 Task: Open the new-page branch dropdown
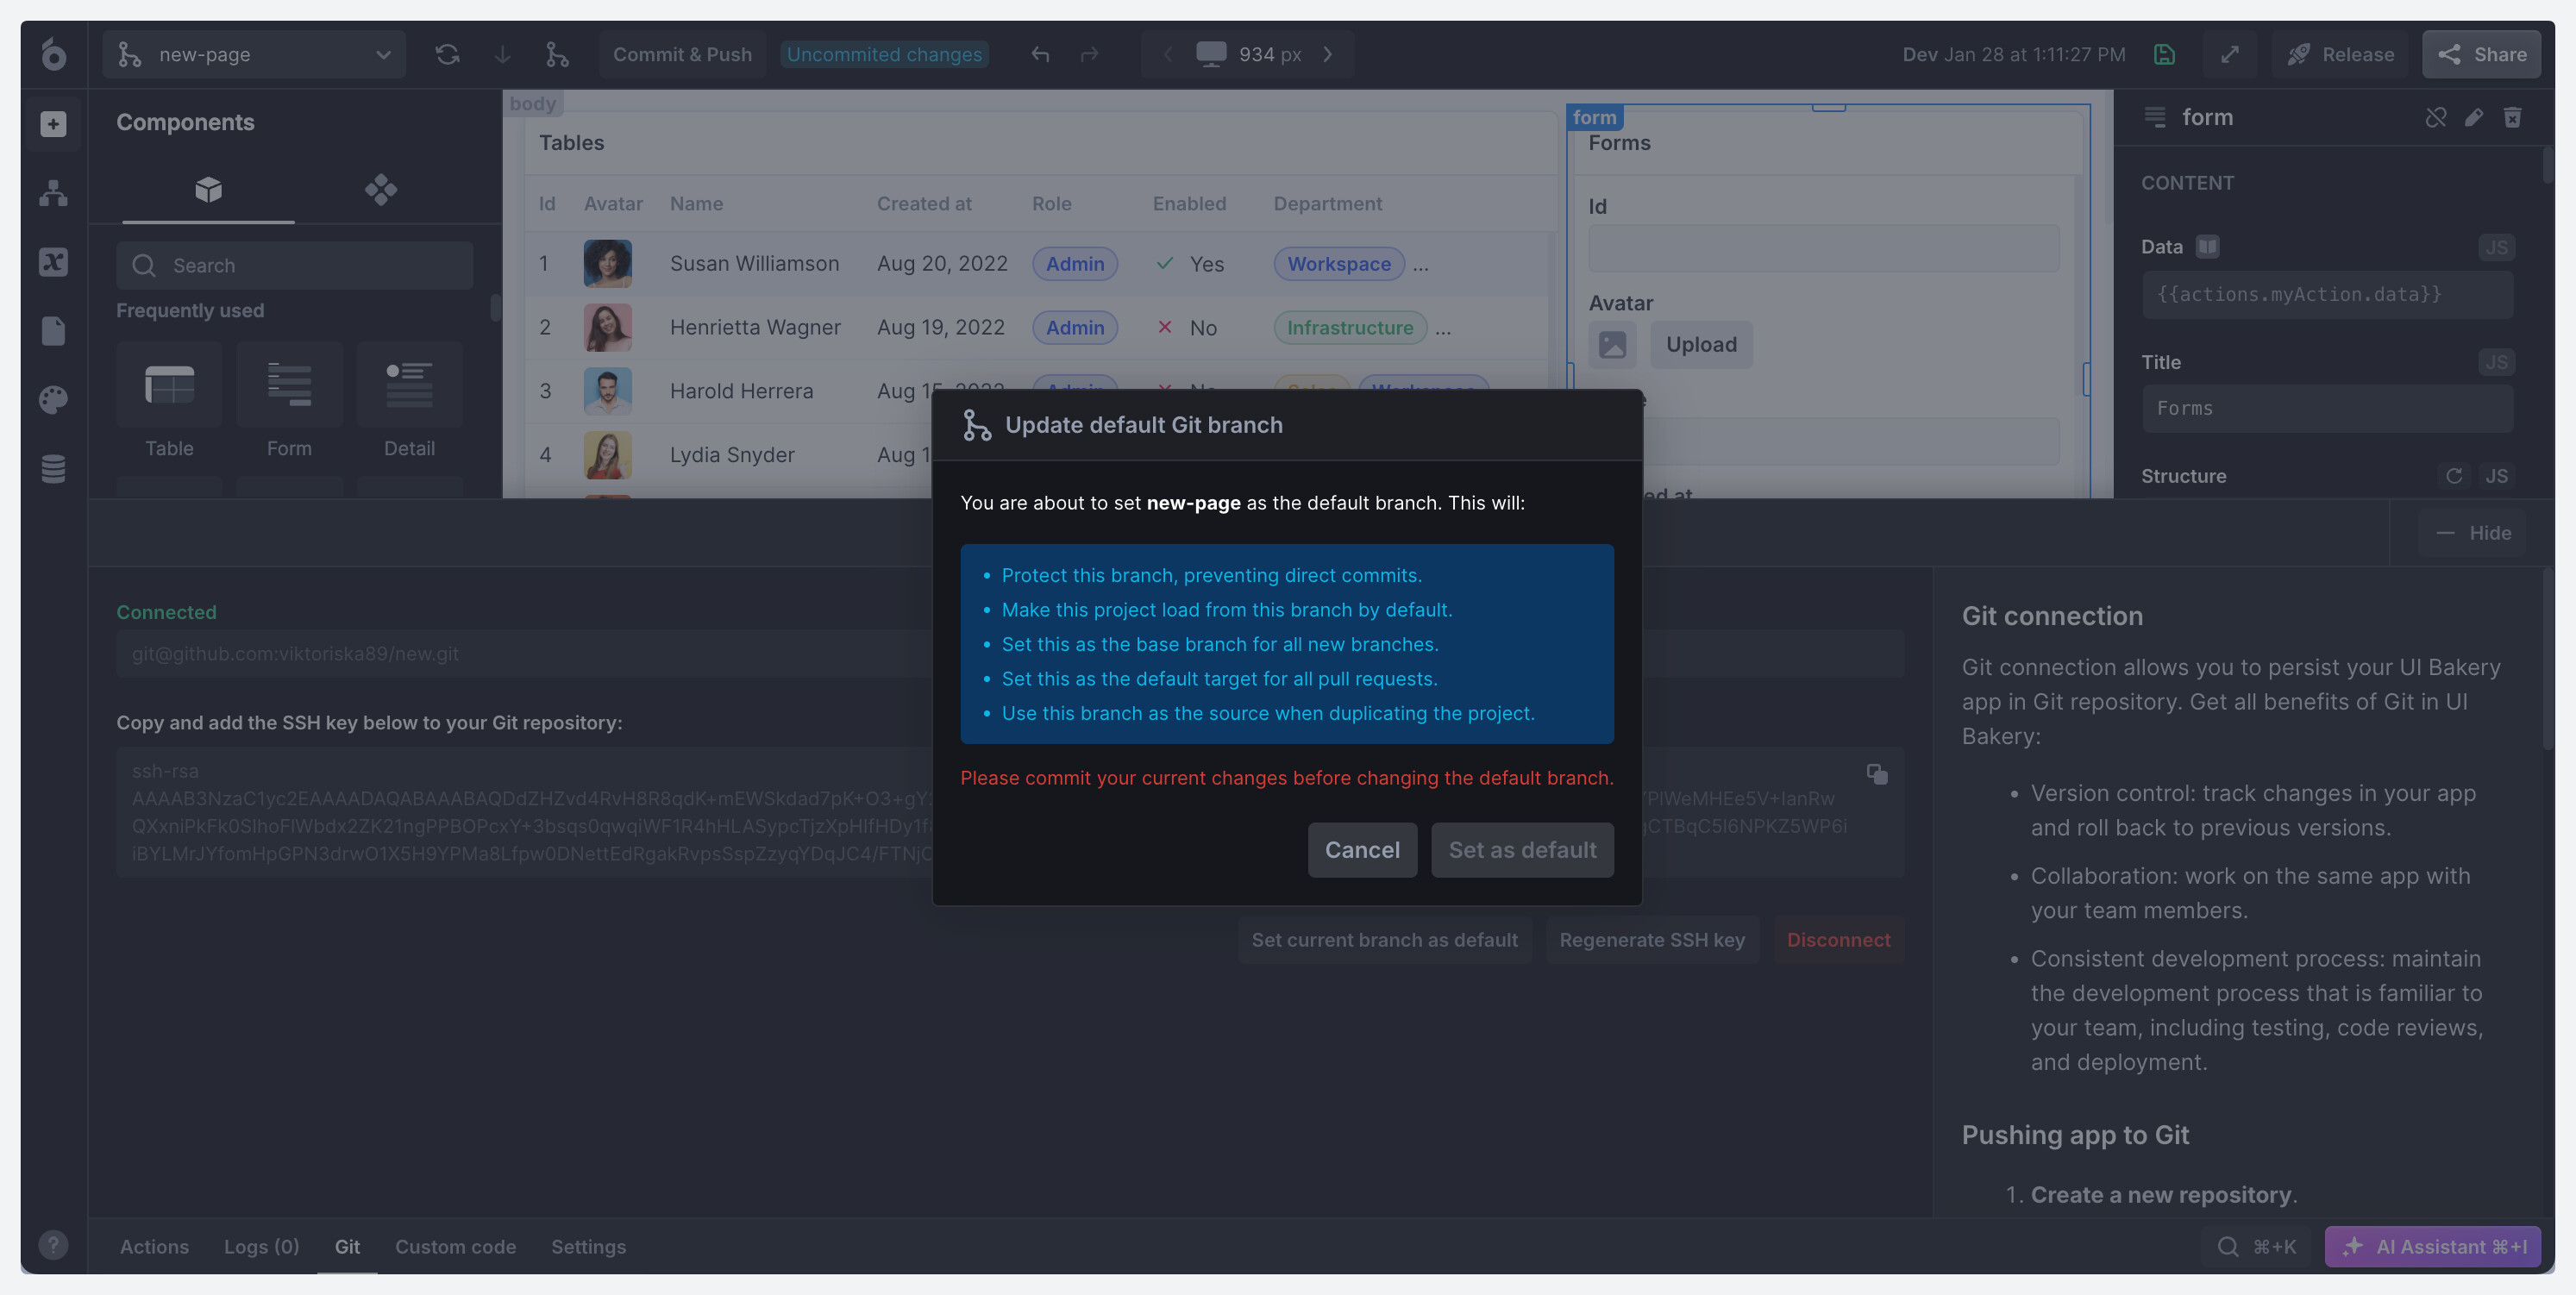[254, 54]
